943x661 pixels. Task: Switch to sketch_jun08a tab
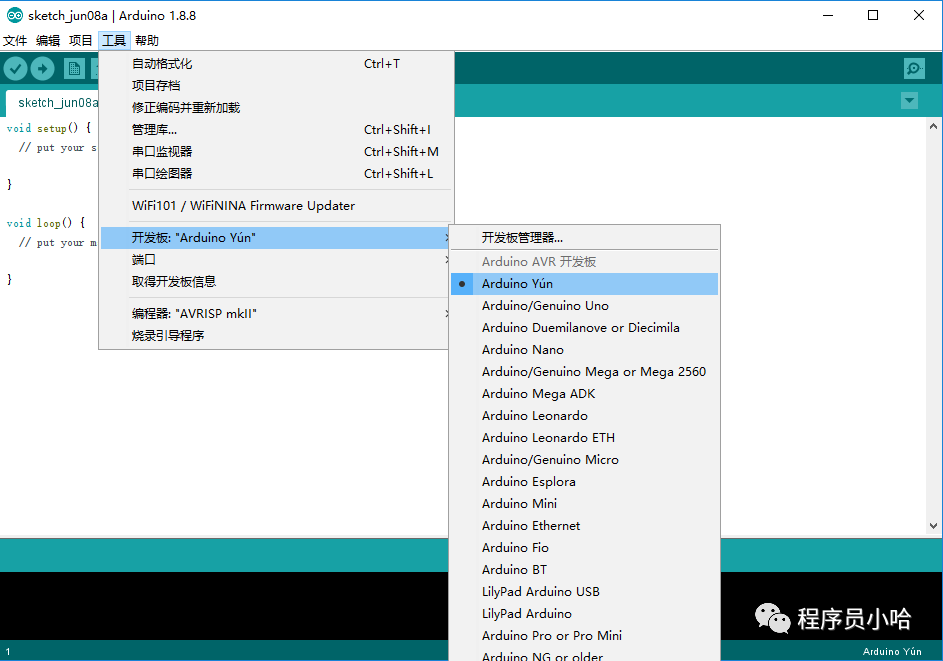[x=55, y=103]
